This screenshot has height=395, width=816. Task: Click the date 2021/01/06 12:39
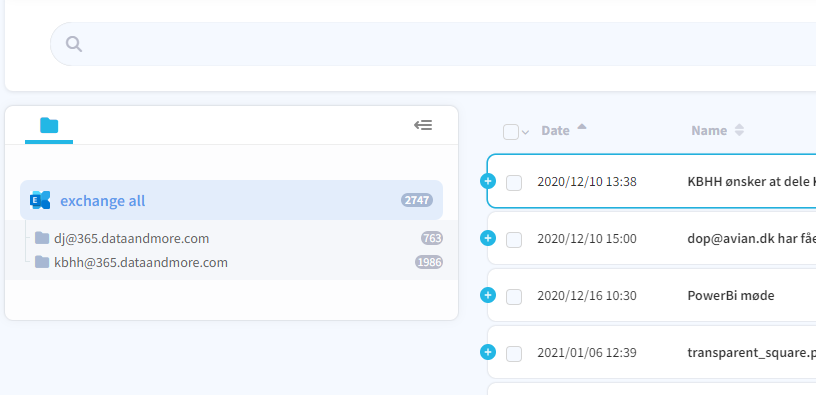point(587,353)
